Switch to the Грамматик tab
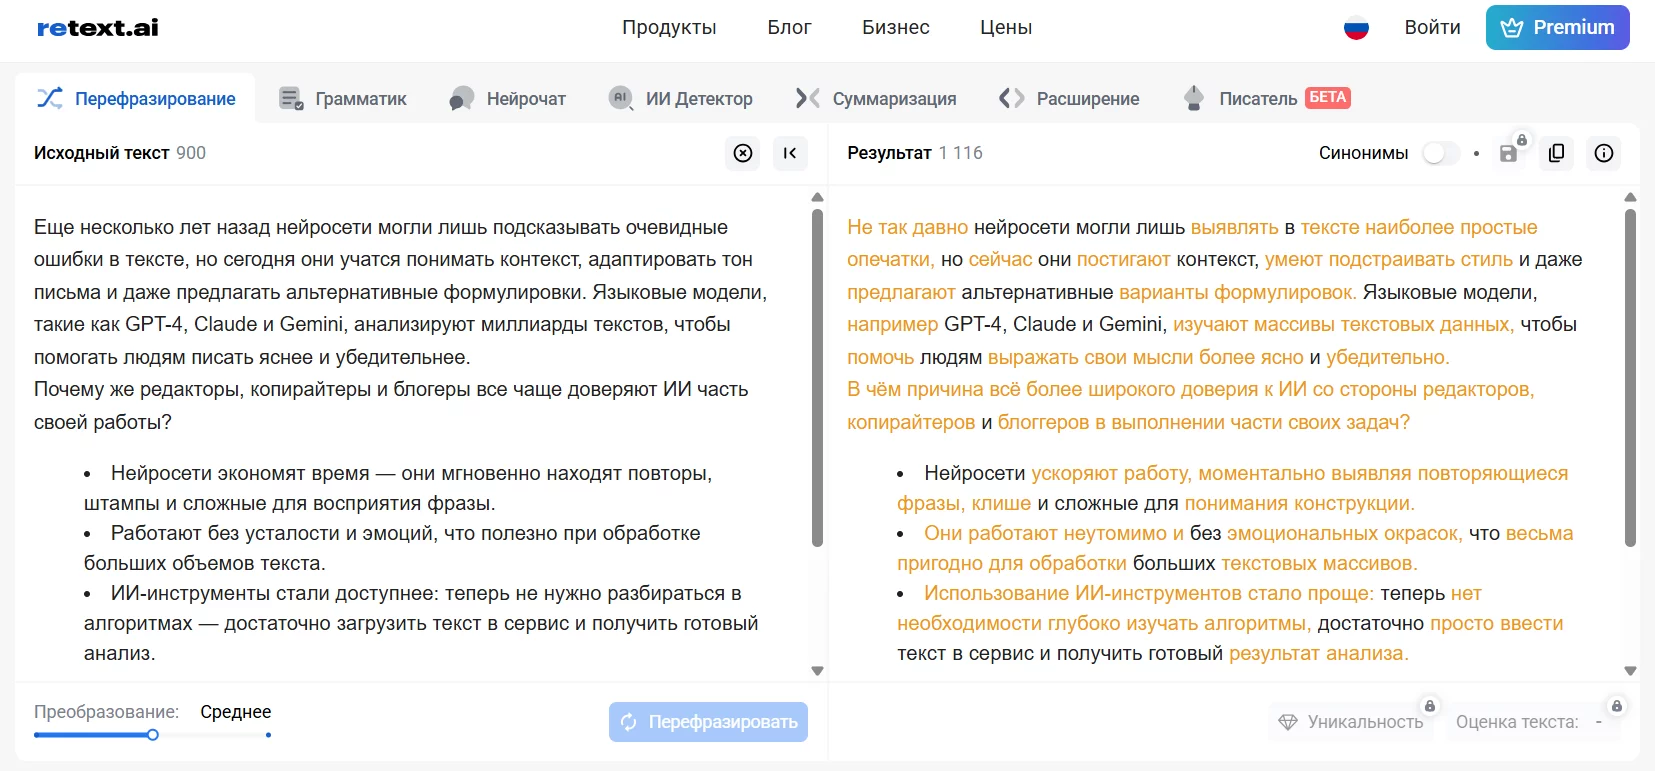The width and height of the screenshot is (1655, 771). (343, 99)
